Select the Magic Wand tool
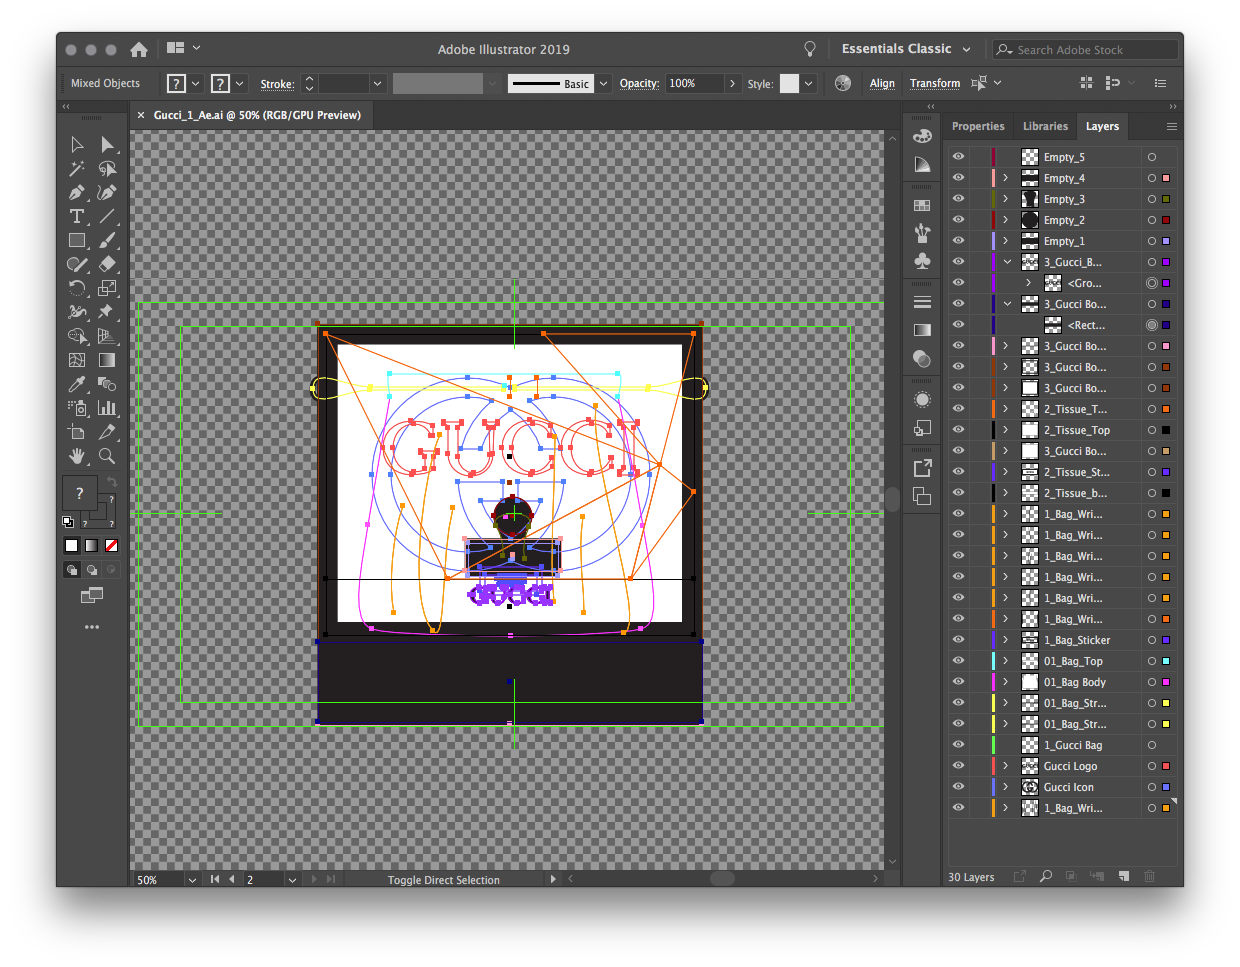This screenshot has width=1240, height=967. (x=77, y=169)
